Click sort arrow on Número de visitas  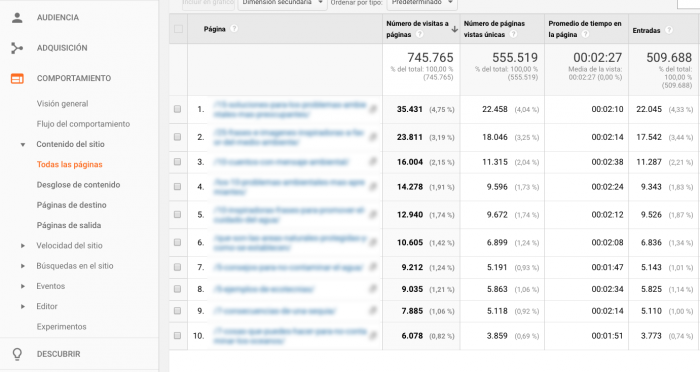pos(454,29)
